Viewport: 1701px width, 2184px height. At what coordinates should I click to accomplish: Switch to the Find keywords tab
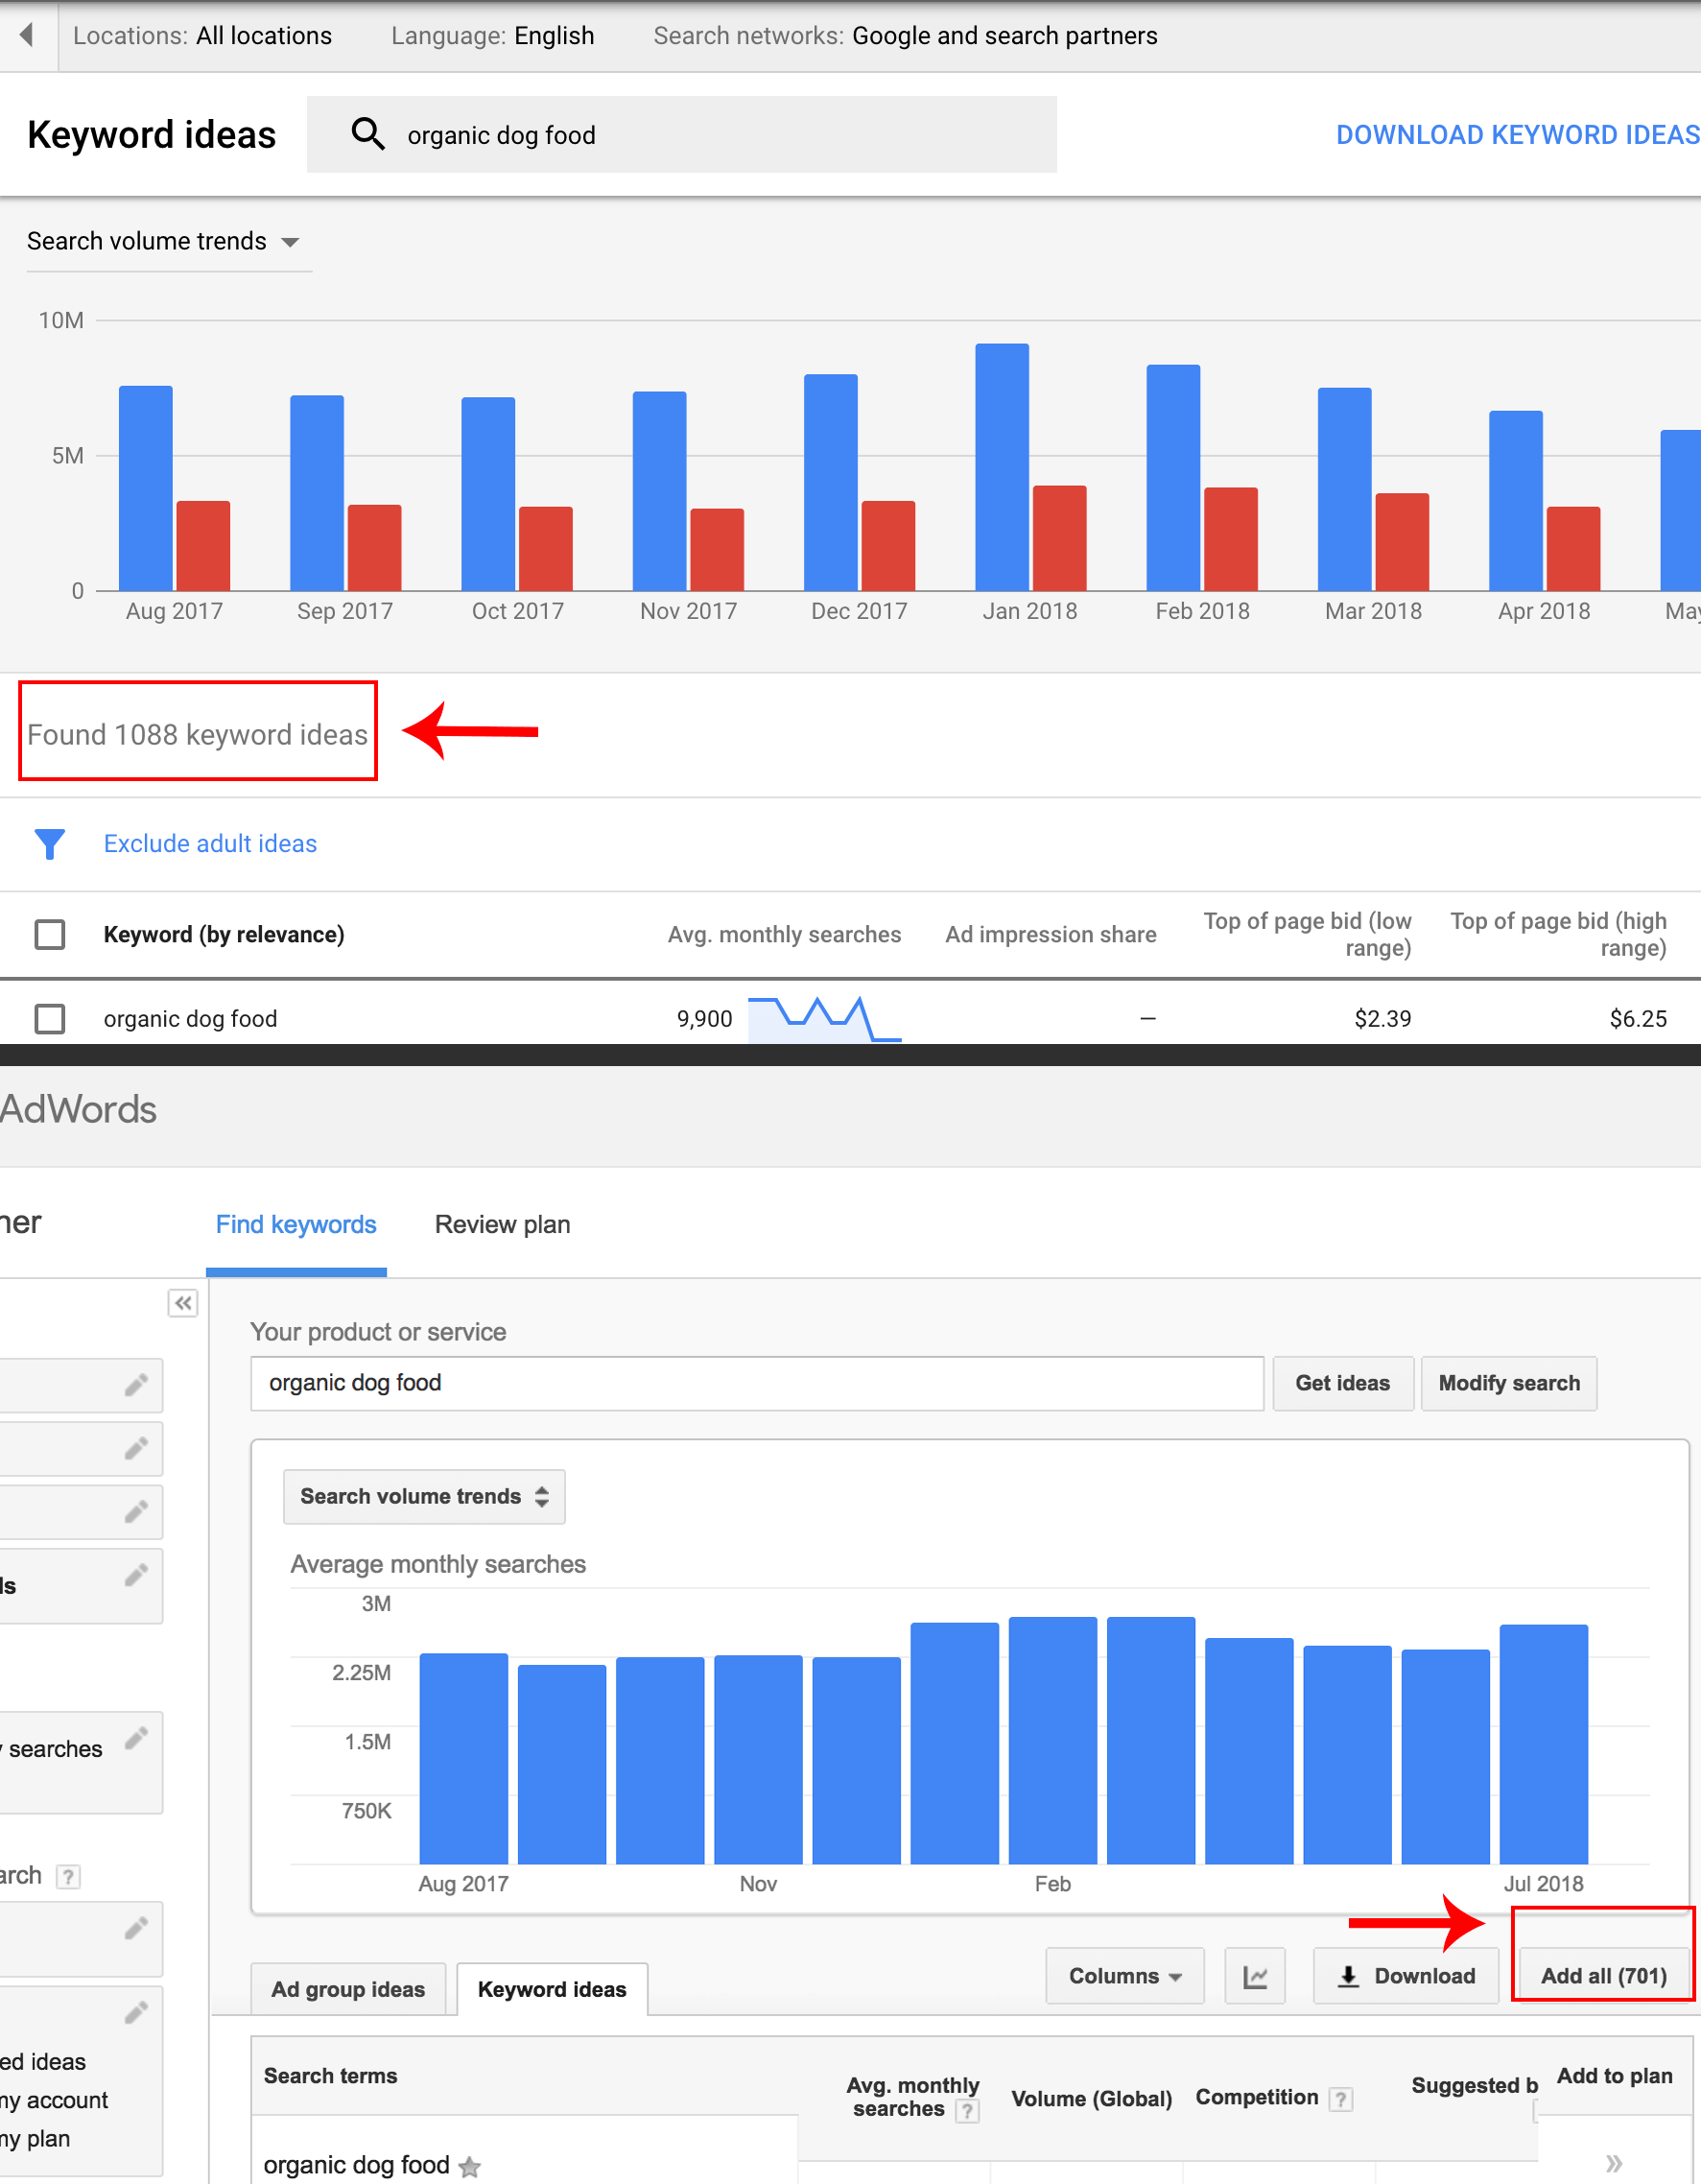click(296, 1224)
